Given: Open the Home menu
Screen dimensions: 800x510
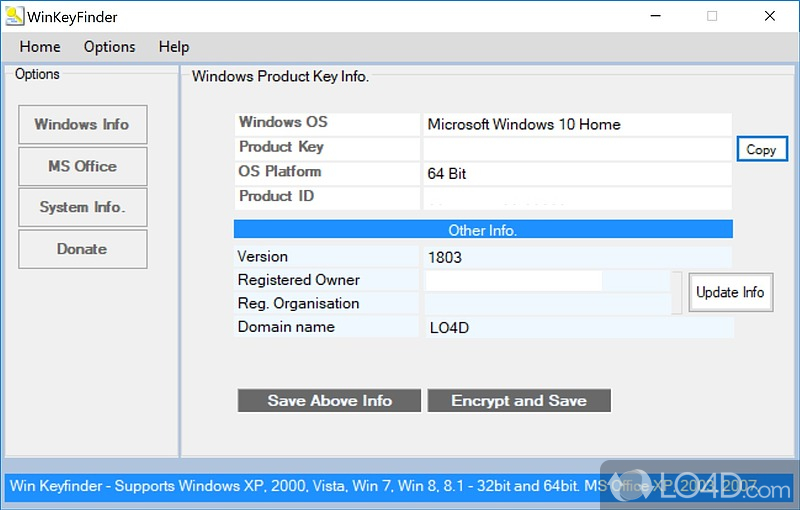Looking at the screenshot, I should tap(40, 47).
